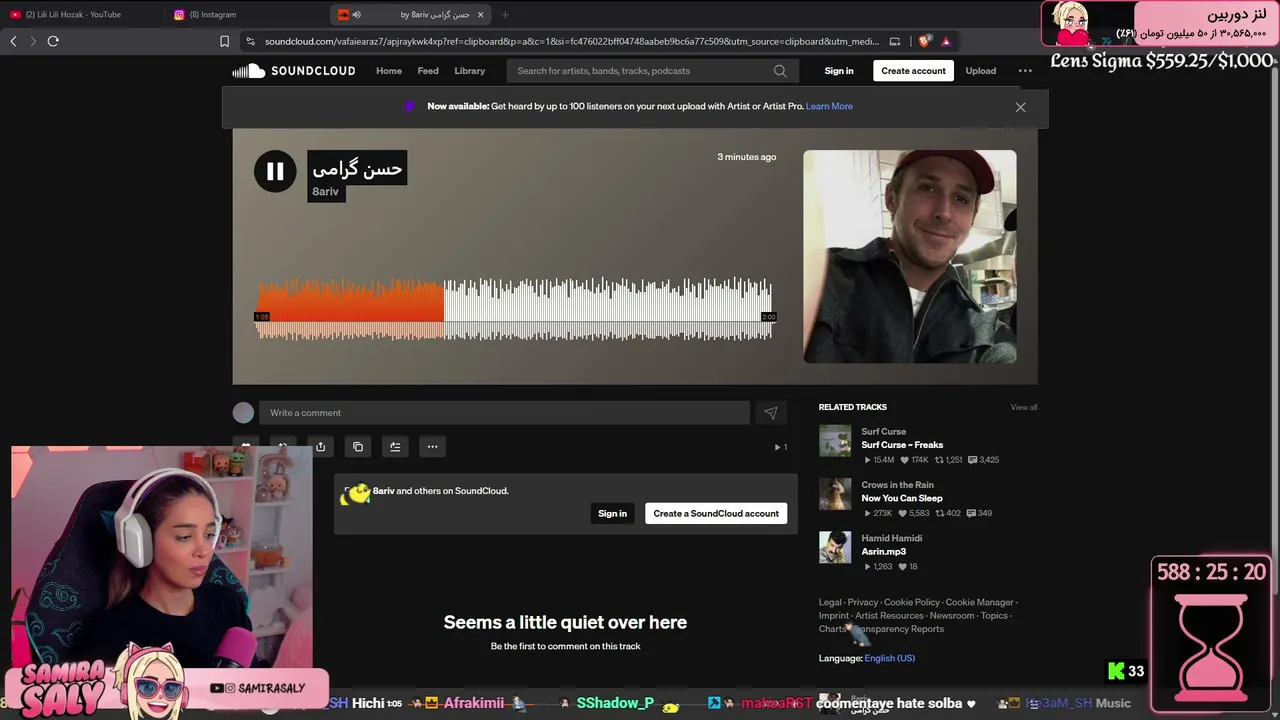Click the search magnifier icon
Image resolution: width=1280 pixels, height=720 pixels.
(780, 71)
